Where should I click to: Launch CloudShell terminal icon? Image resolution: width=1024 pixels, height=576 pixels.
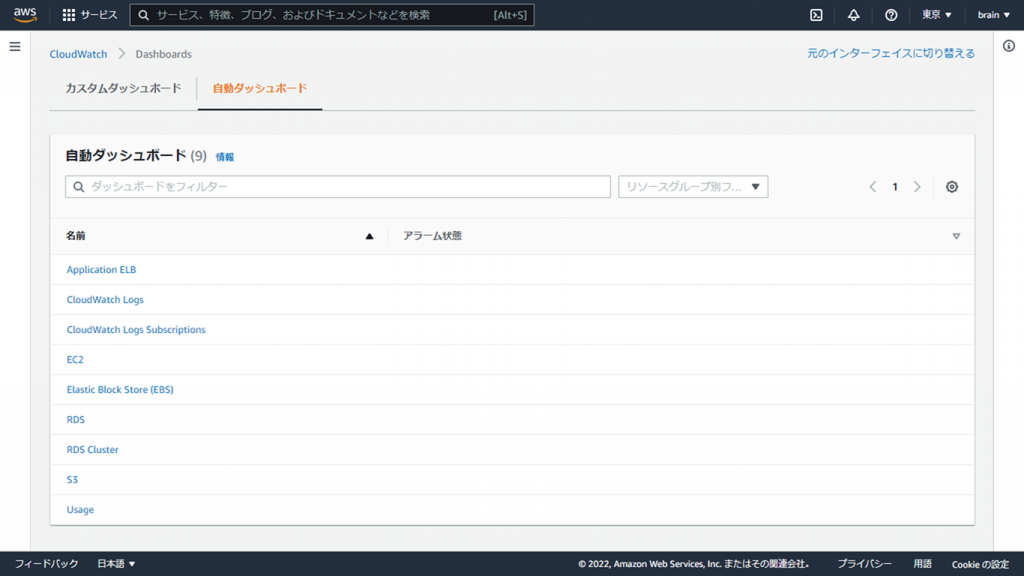816,15
